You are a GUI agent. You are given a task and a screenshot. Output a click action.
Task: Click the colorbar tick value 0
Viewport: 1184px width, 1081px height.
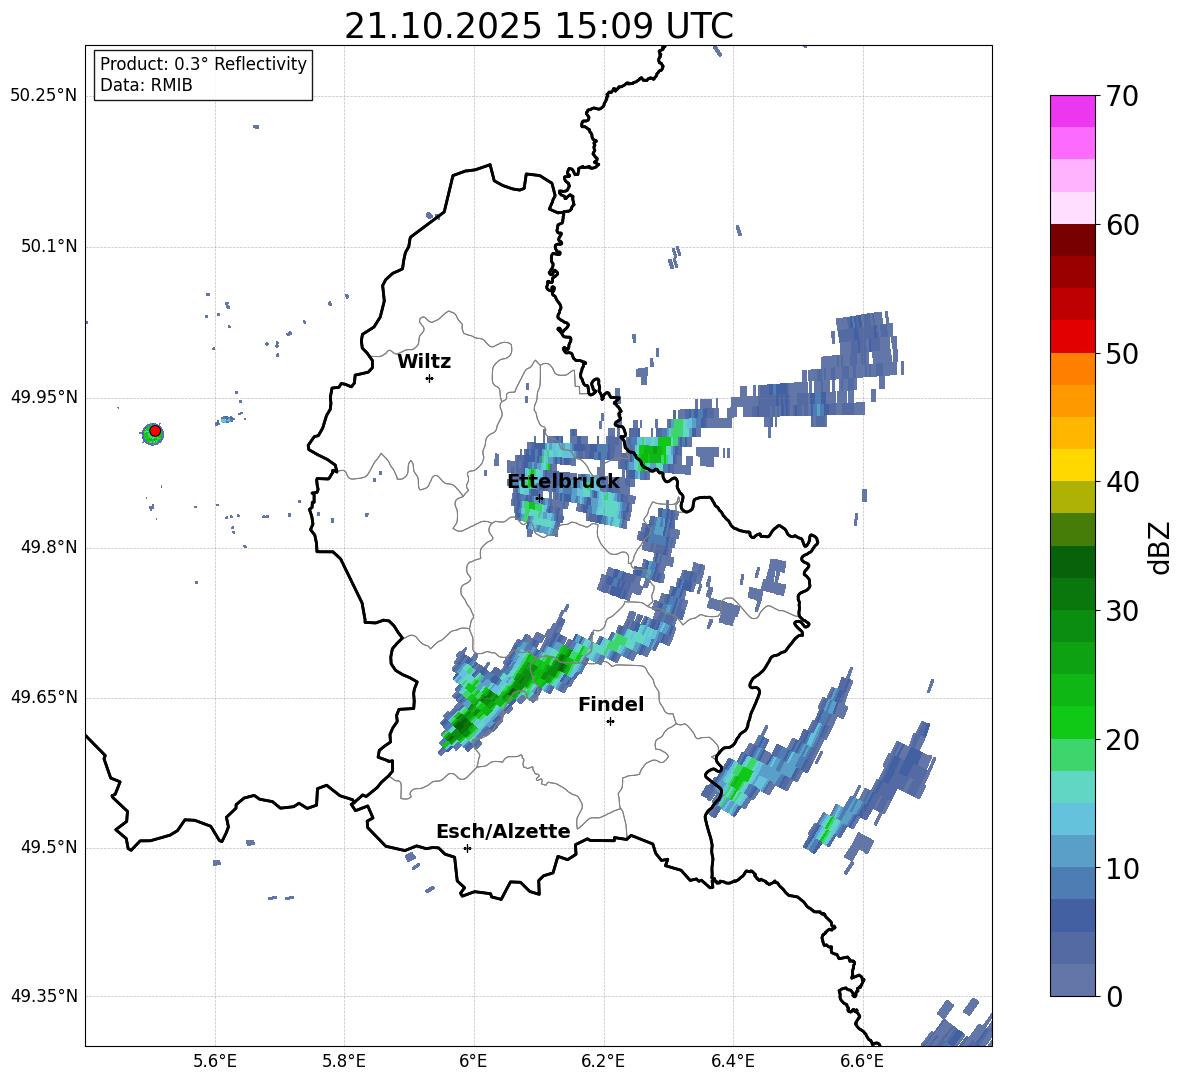pyautogui.click(x=1114, y=996)
